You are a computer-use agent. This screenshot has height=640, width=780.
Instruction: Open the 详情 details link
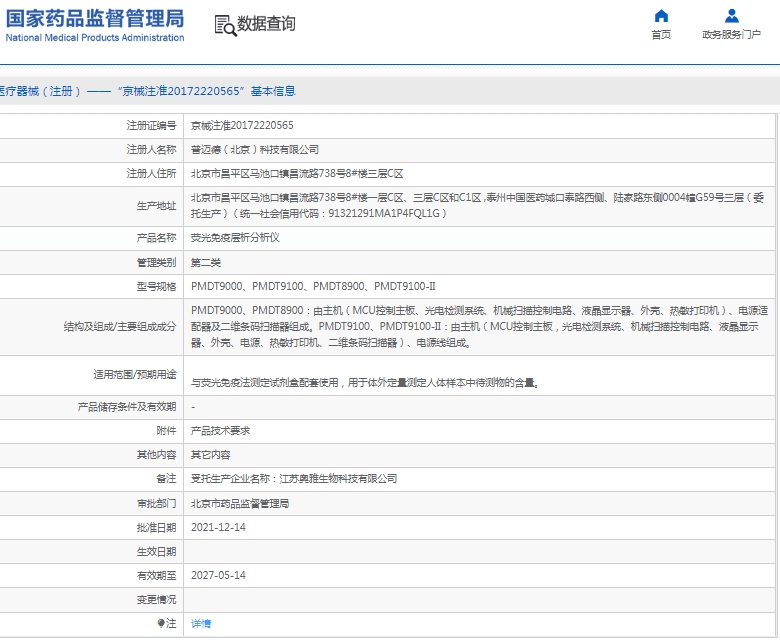(x=201, y=623)
